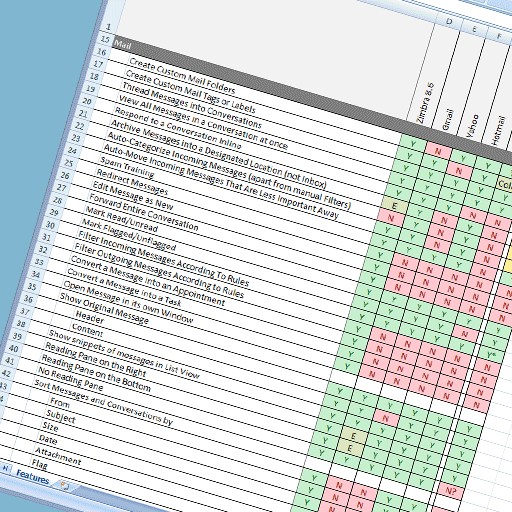
Task: Select 'Forward Entire Conversation' cell
Action: pyautogui.click(x=144, y=212)
